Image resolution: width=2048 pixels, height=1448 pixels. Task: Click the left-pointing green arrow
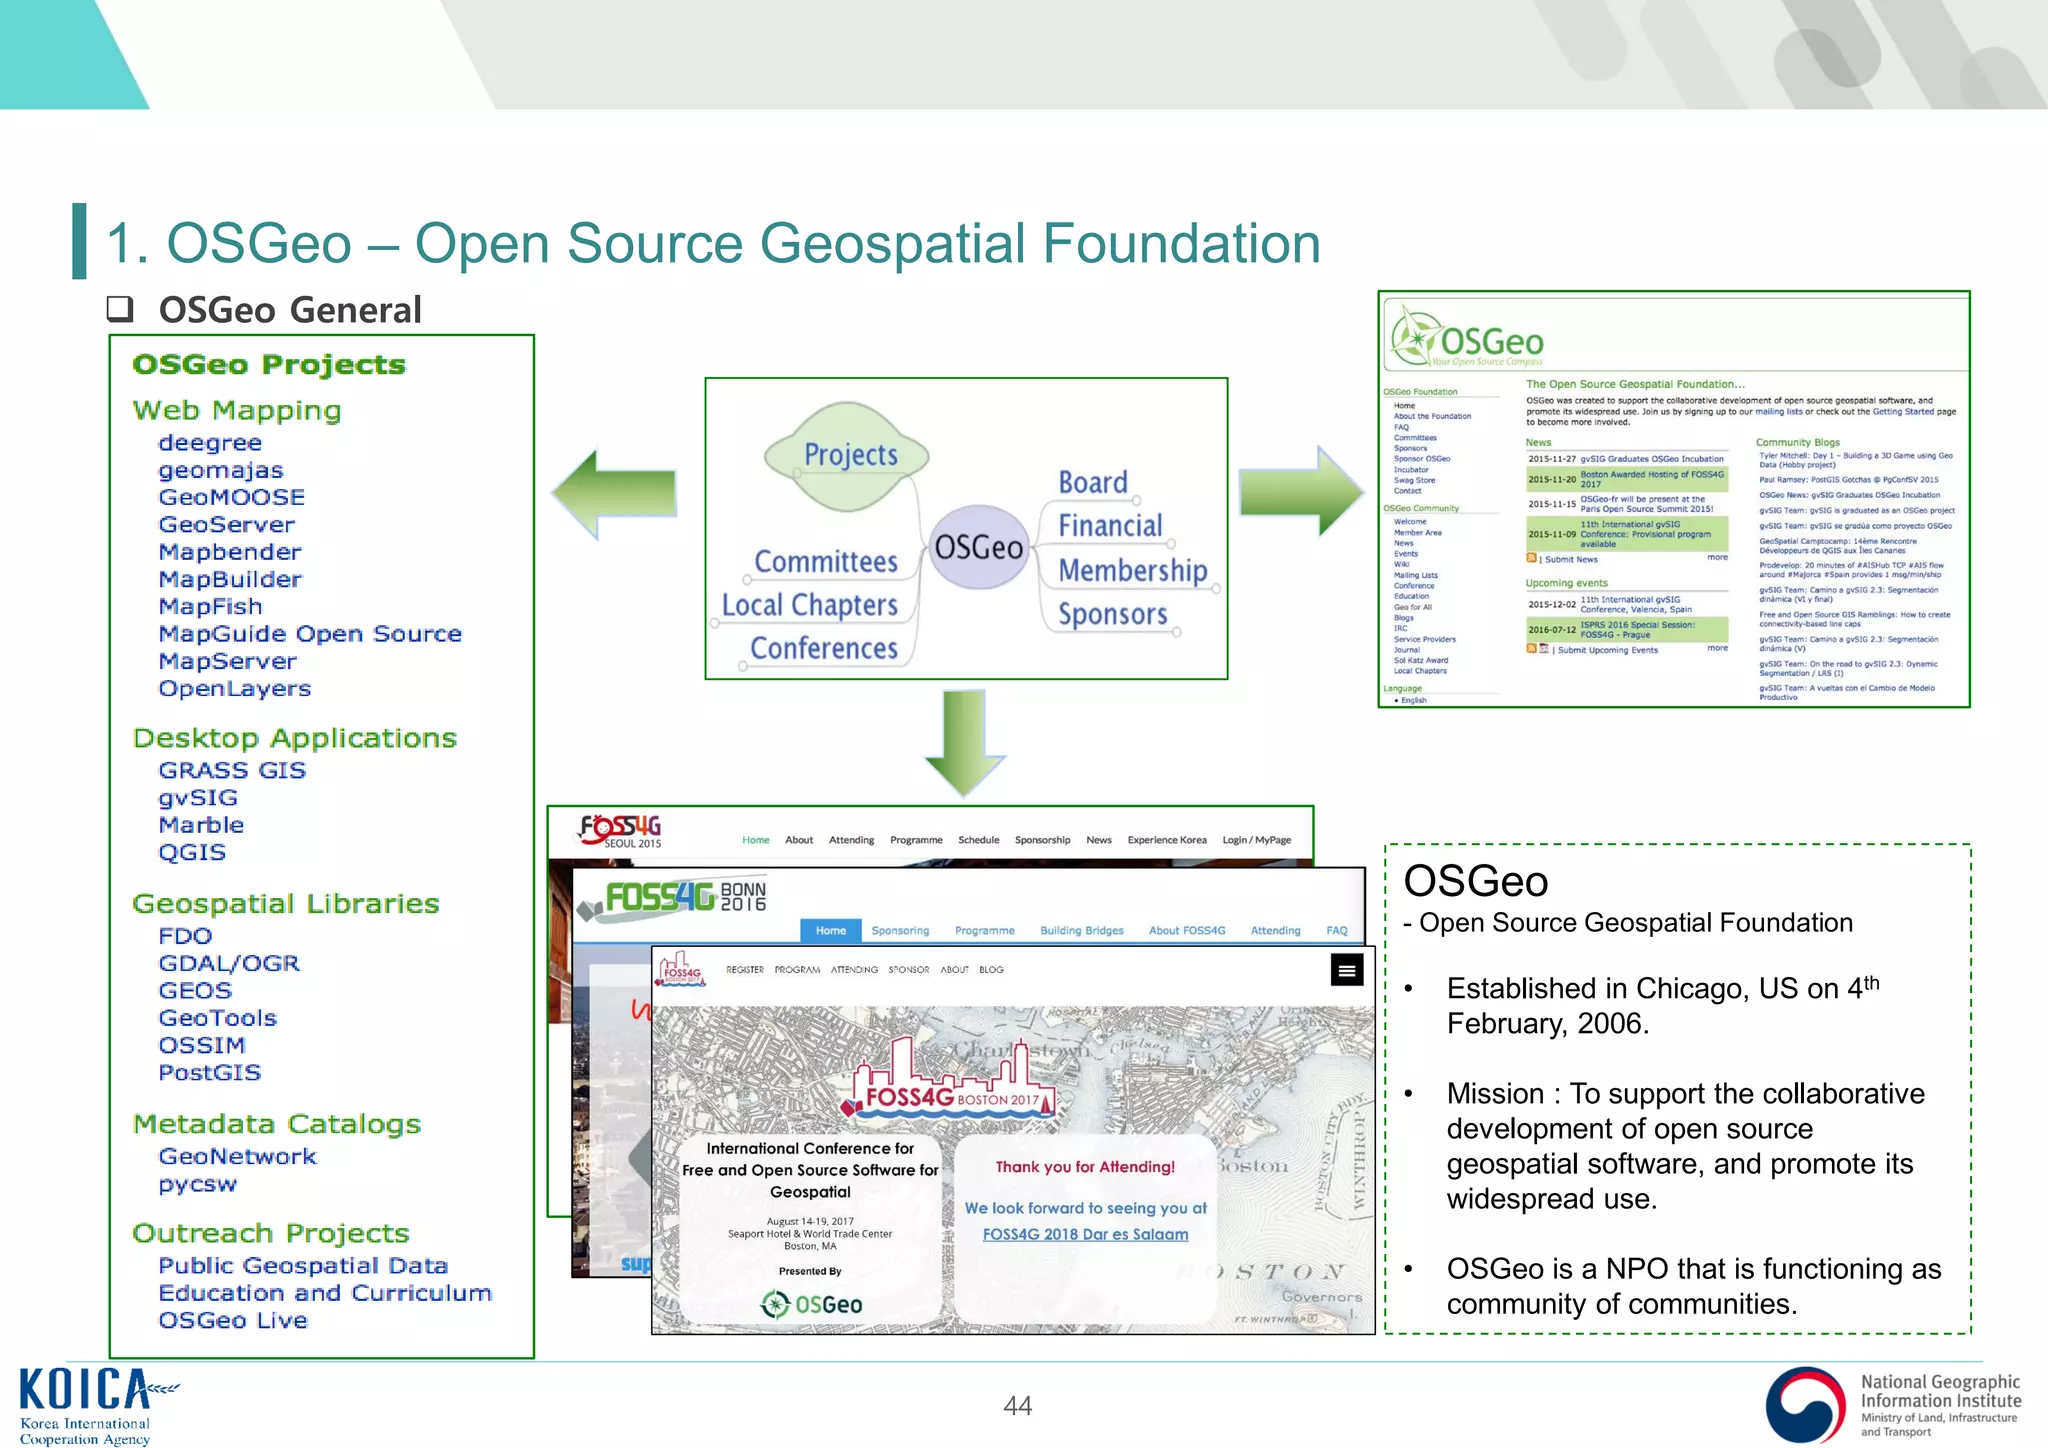(612, 493)
